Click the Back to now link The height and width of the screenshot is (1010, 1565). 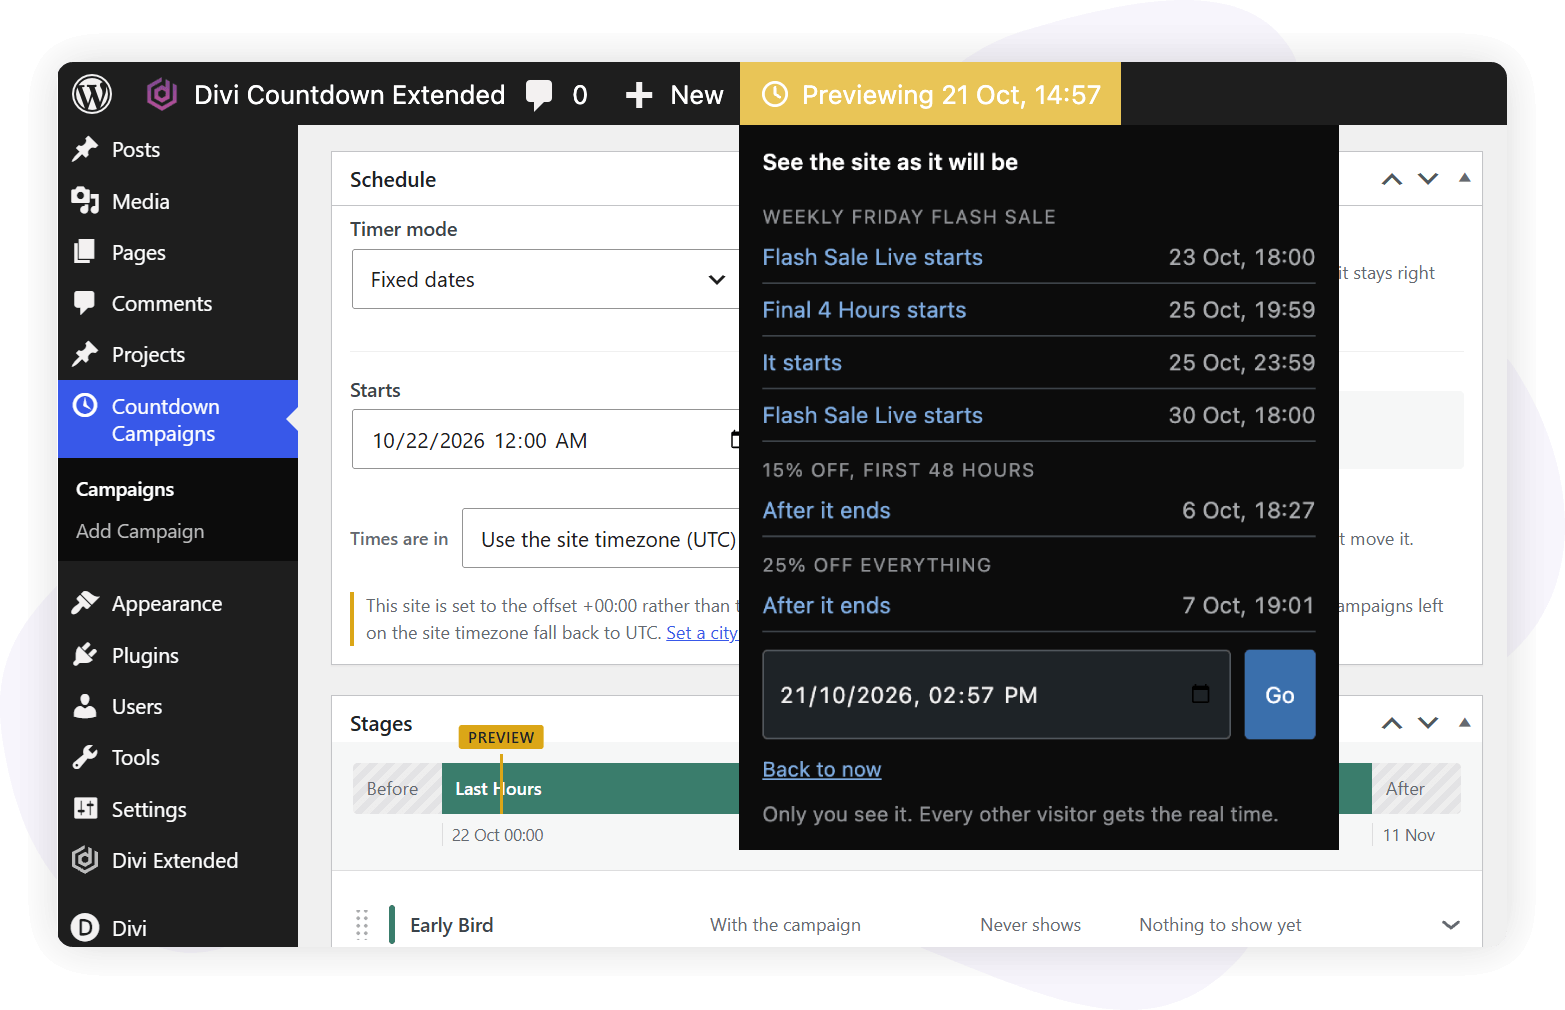point(822,769)
